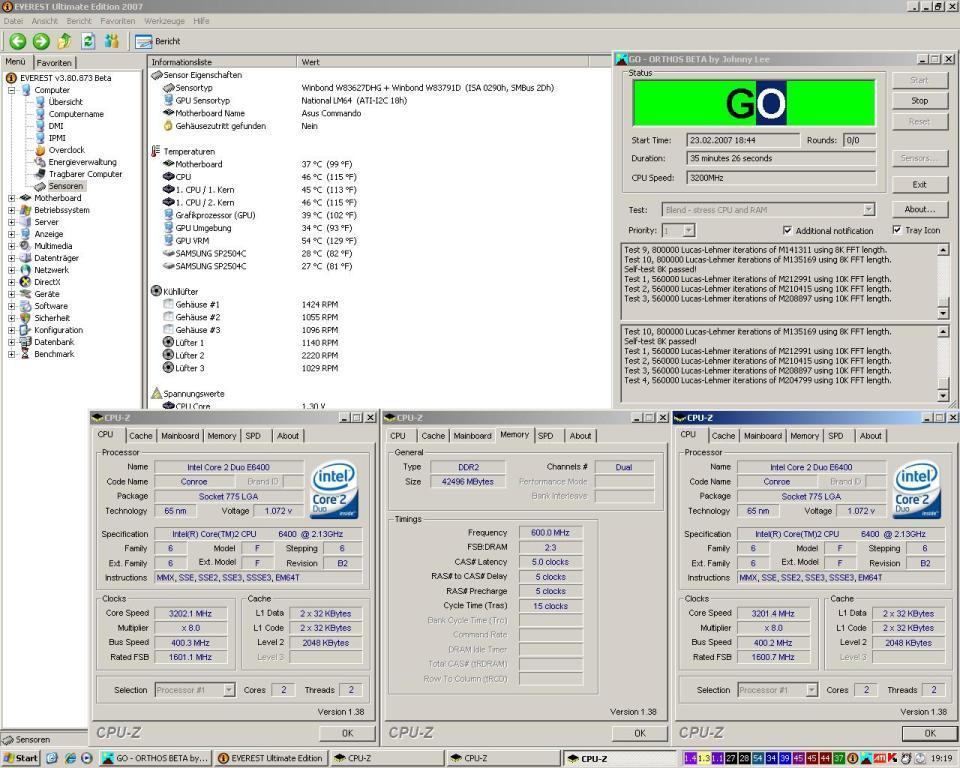Click OK in the middle CPU-Z window

point(640,733)
